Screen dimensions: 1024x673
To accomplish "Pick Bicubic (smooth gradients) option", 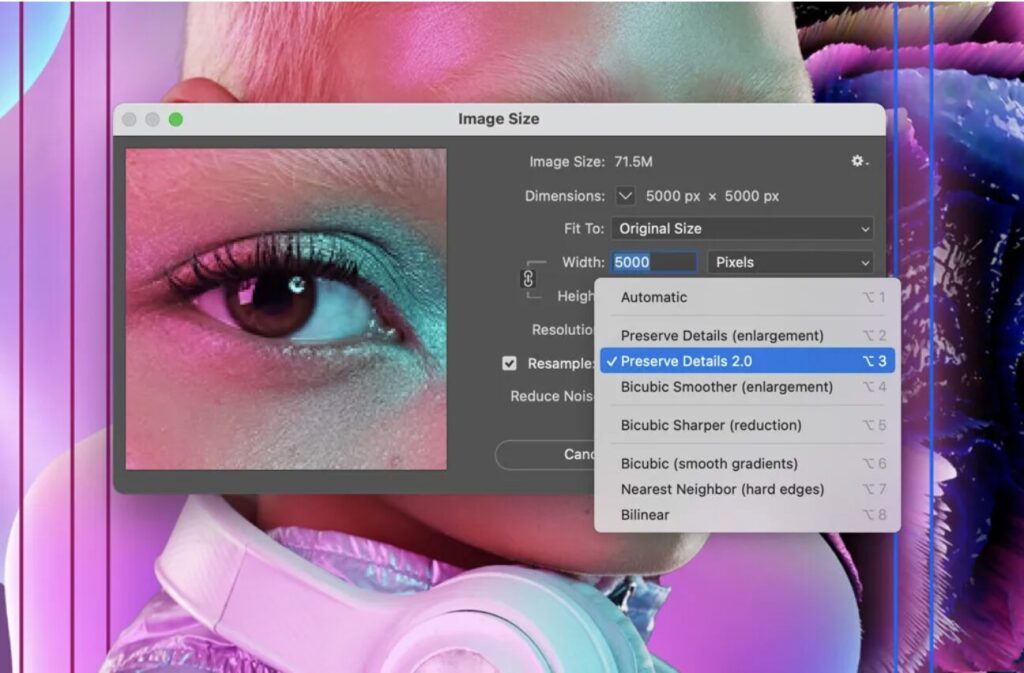I will [709, 464].
